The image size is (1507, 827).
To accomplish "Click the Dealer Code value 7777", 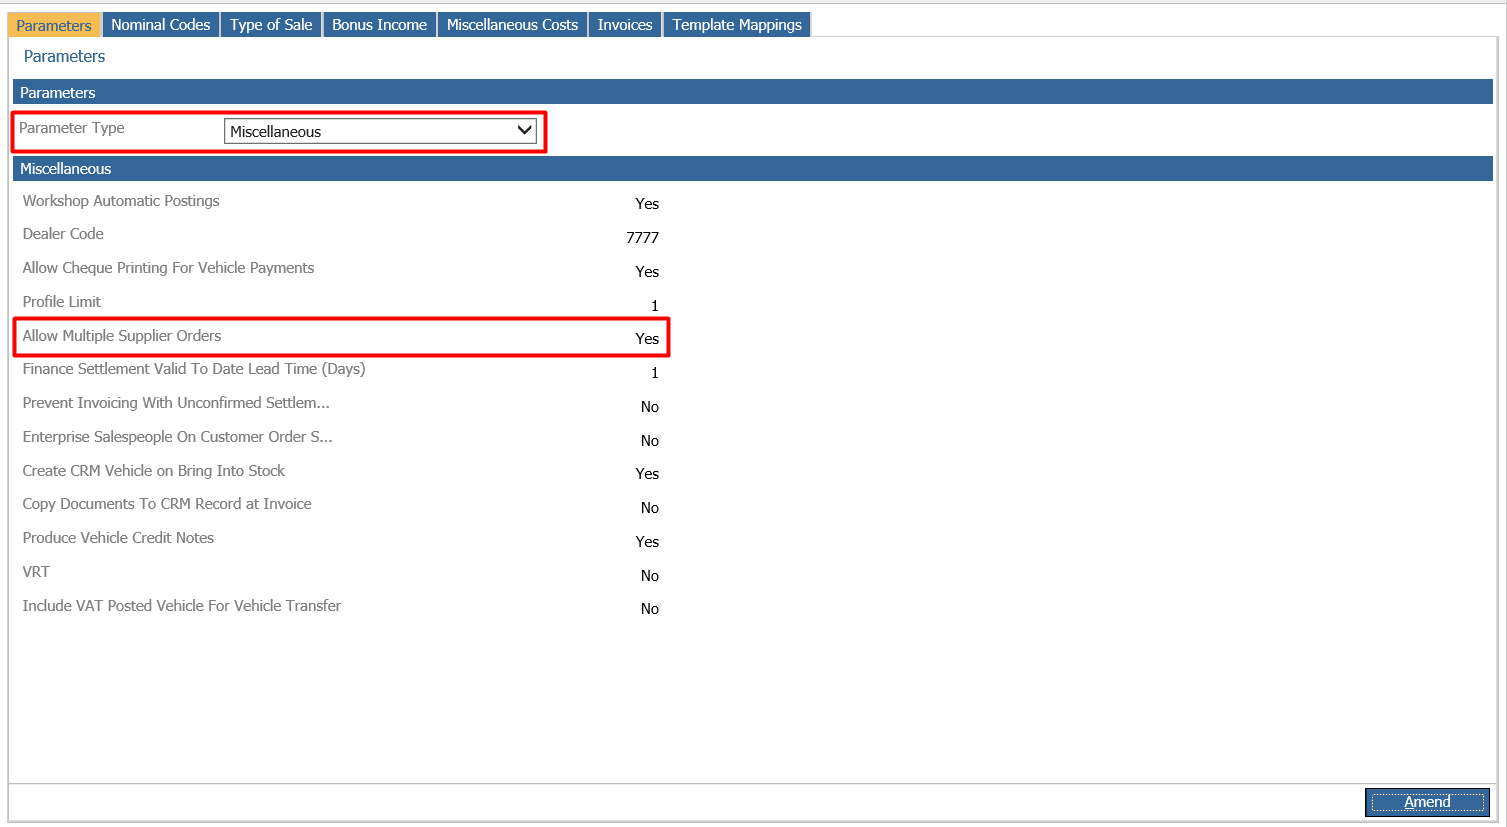I will [642, 237].
